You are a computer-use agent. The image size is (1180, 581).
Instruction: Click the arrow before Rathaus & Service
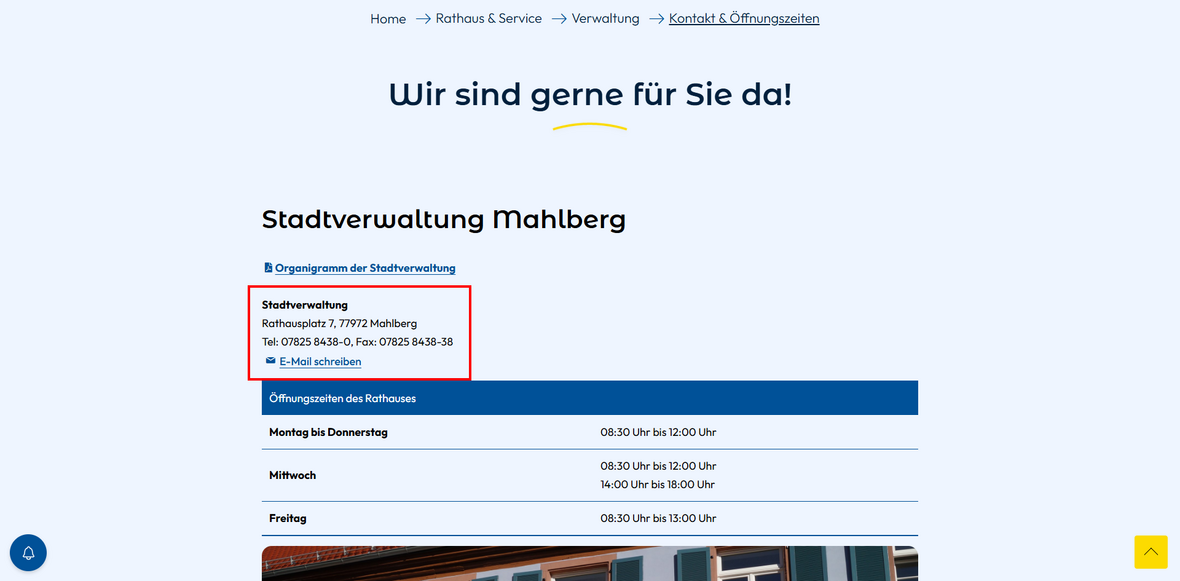pyautogui.click(x=423, y=19)
